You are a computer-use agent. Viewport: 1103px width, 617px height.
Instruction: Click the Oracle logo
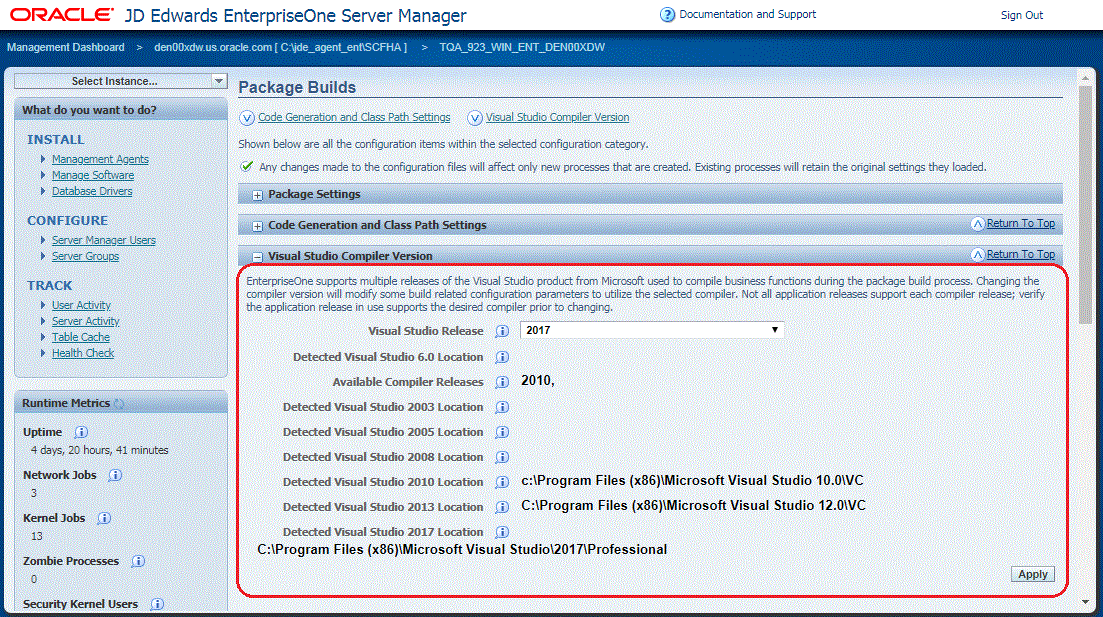pyautogui.click(x=61, y=15)
